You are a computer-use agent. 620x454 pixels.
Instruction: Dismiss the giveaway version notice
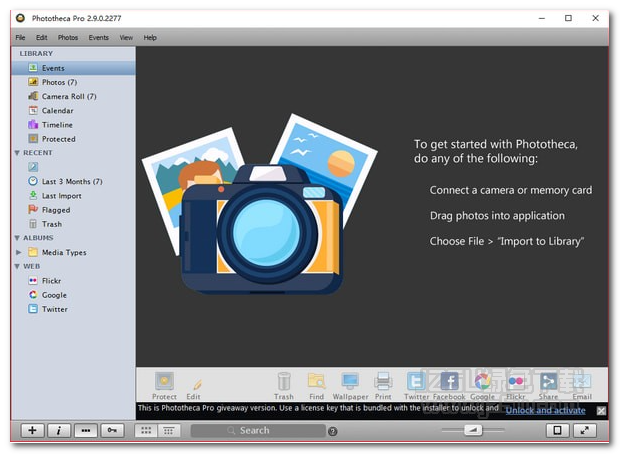tap(601, 411)
